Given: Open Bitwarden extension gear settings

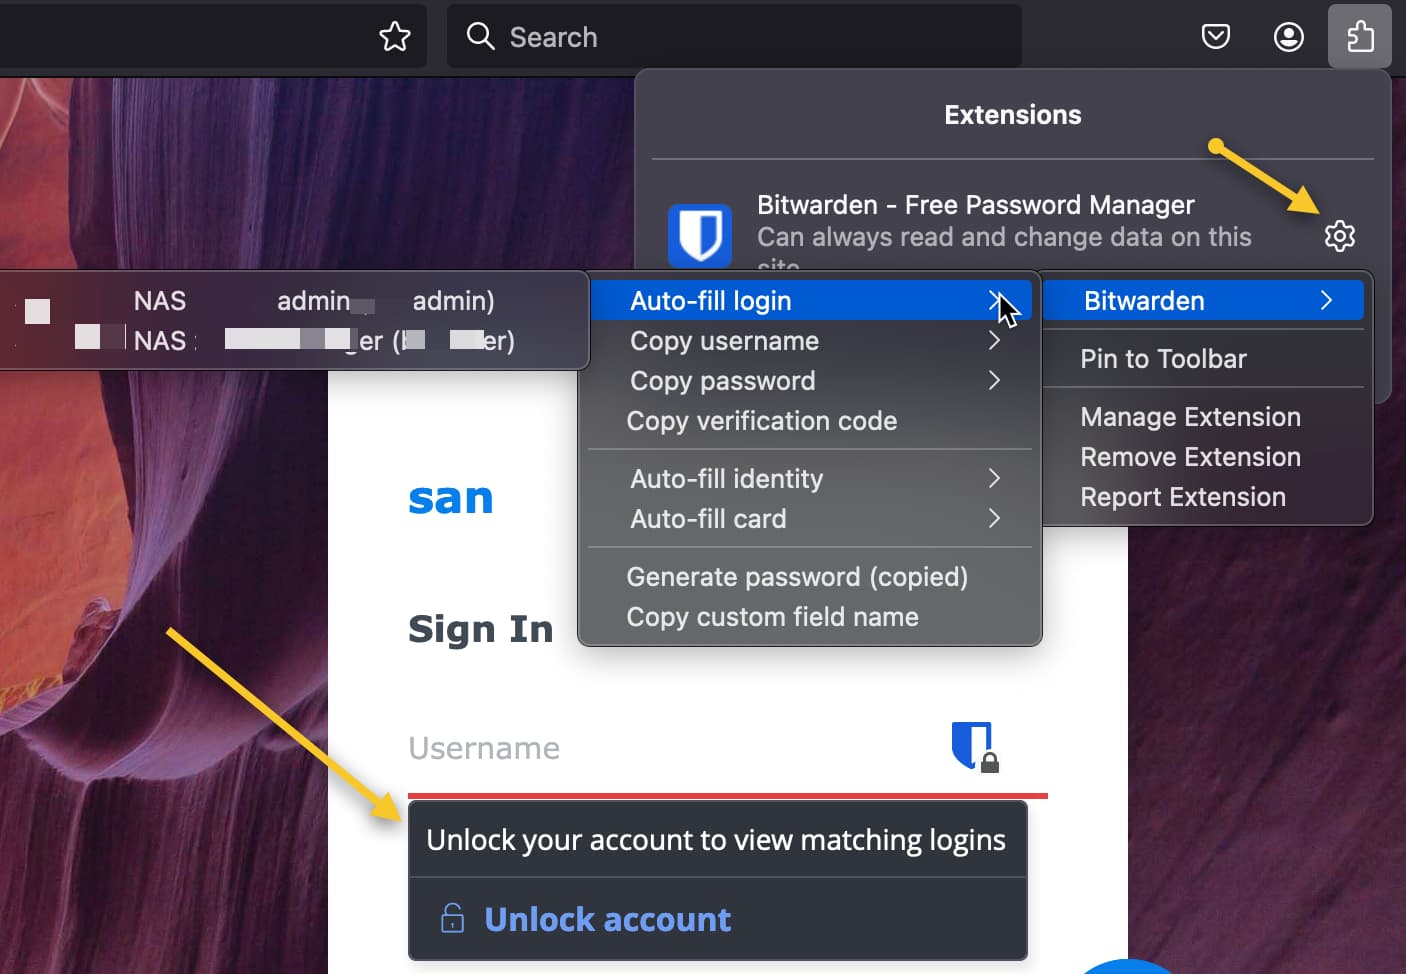Looking at the screenshot, I should (x=1339, y=236).
